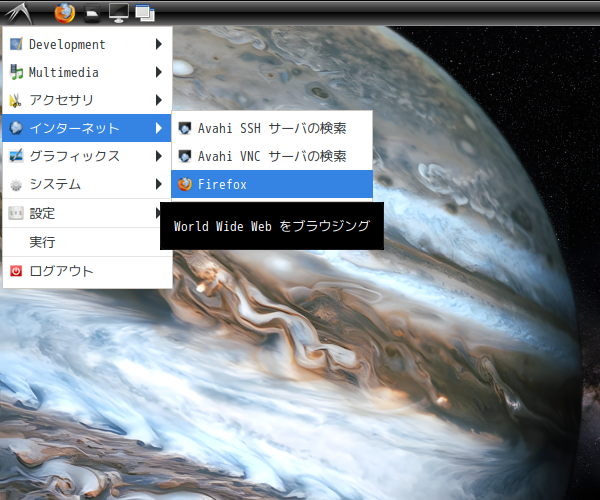Launch Avahi VNC サーバの検索

click(x=272, y=156)
